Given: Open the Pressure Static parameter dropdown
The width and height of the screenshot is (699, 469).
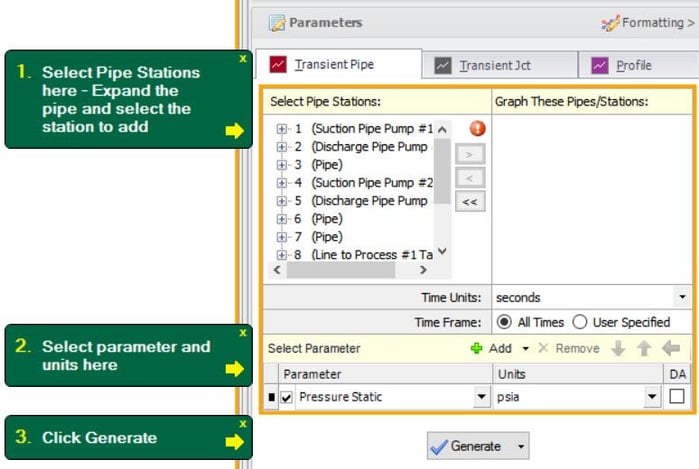Looking at the screenshot, I should tap(481, 396).
